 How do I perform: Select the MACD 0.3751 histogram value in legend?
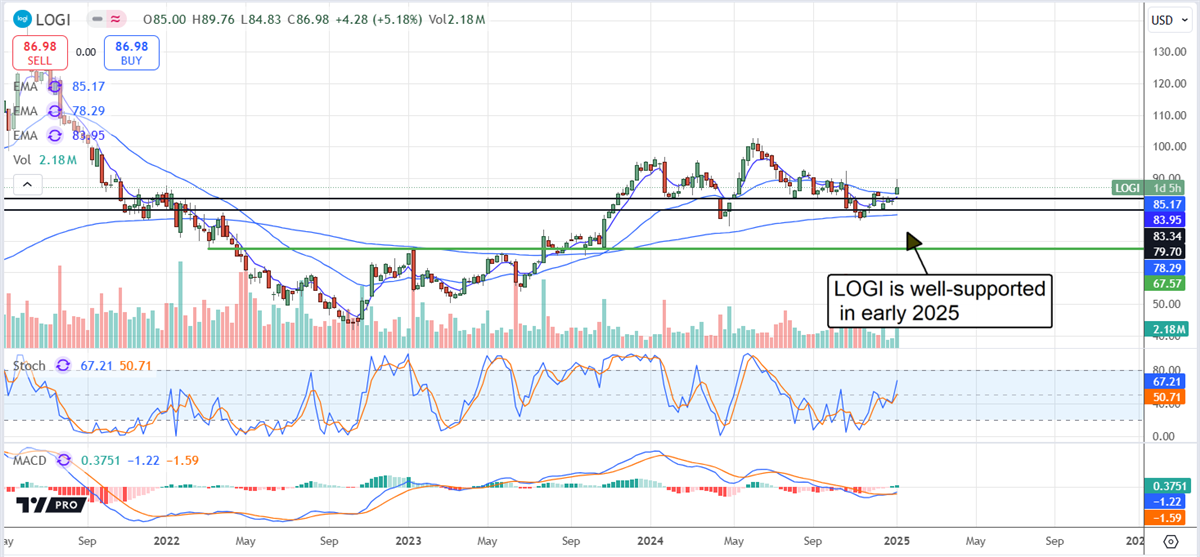pos(102,460)
